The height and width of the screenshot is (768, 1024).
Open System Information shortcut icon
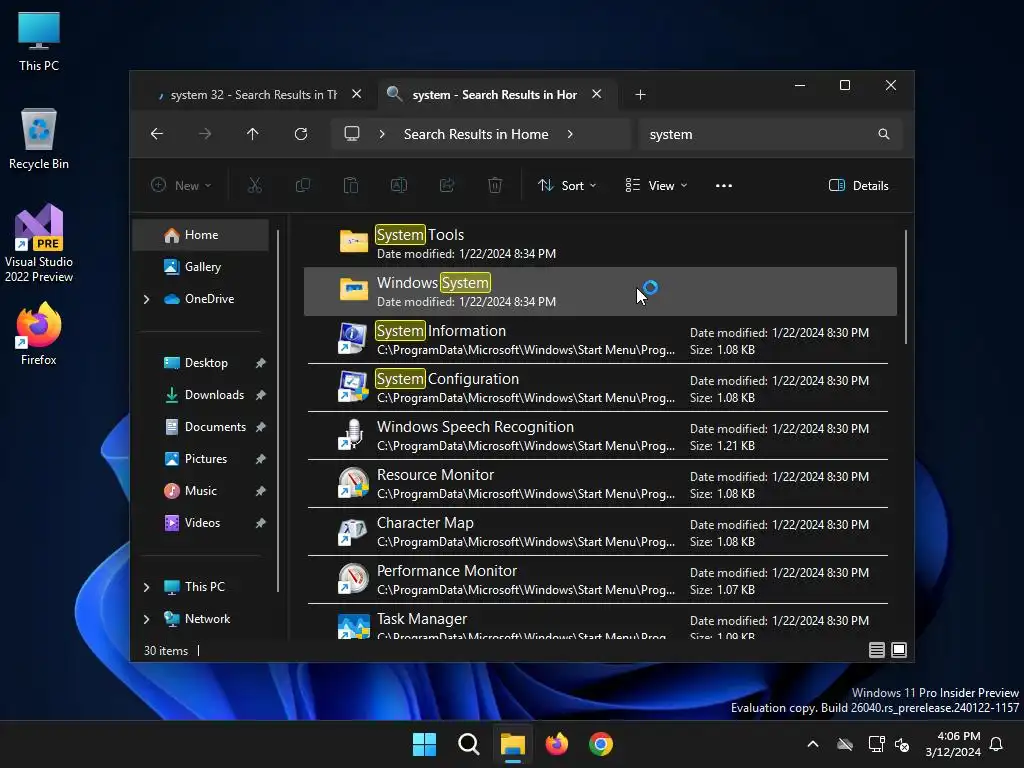(353, 338)
